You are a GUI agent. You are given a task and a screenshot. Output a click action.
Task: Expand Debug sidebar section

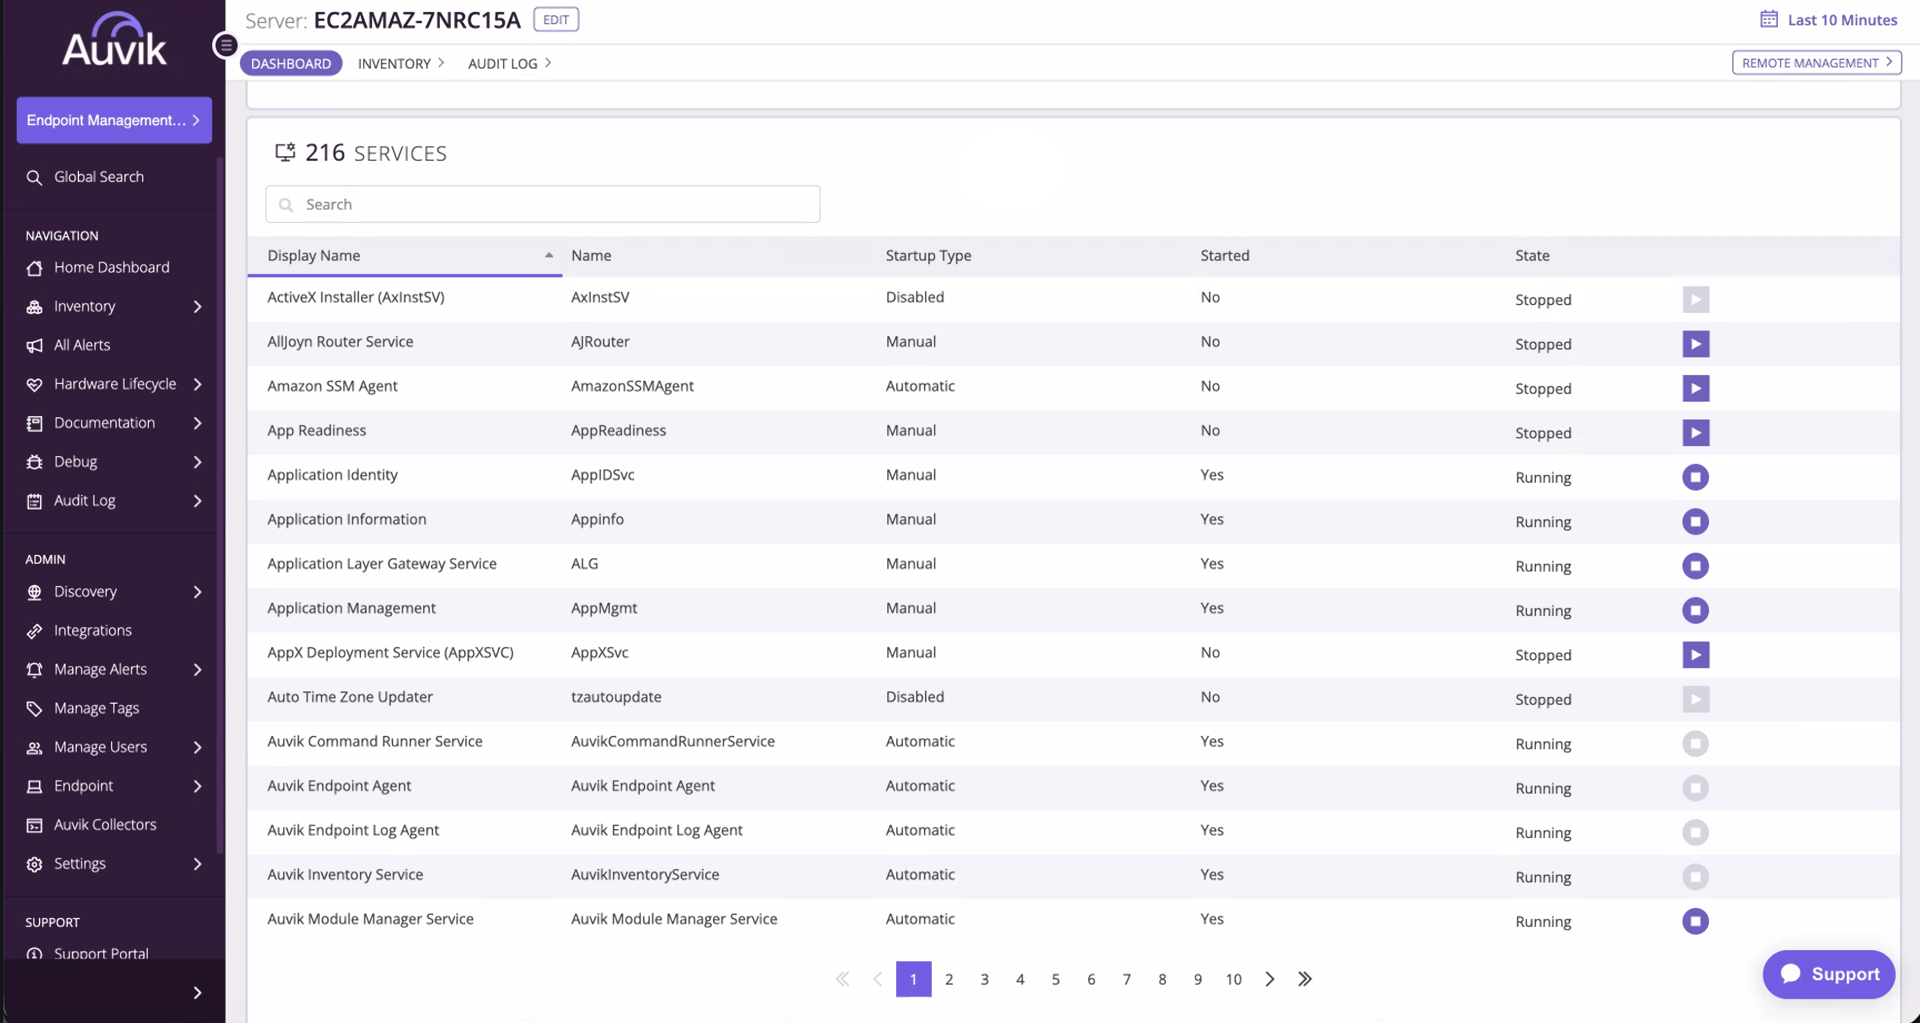(197, 462)
